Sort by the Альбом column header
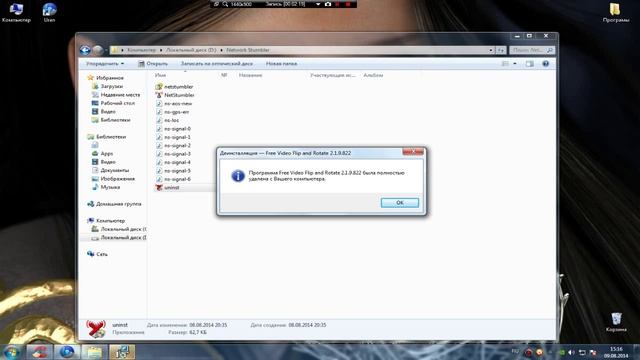 pos(373,75)
